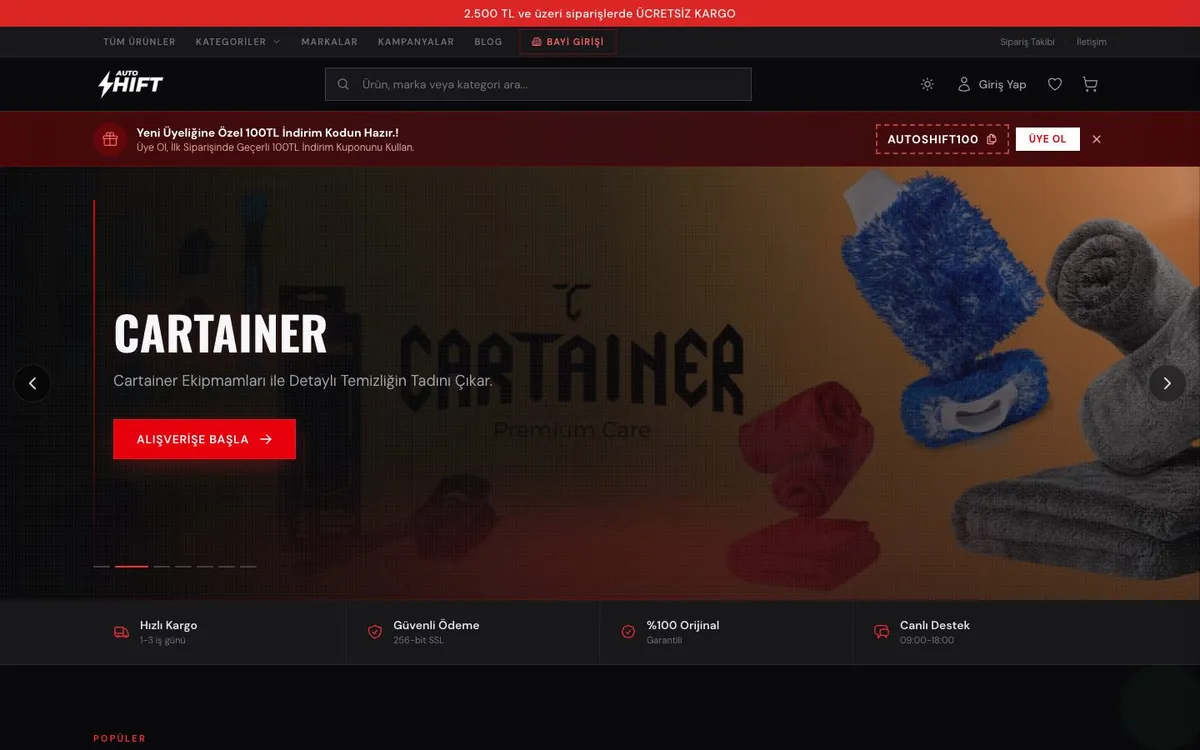Click the CARTAINER hero heading
Screen dimensions: 1200x750
[220, 333]
